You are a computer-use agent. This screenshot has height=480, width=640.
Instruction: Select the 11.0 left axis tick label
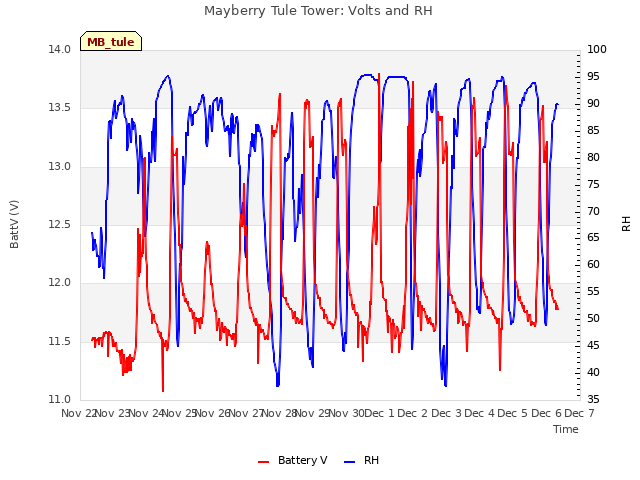coord(59,399)
